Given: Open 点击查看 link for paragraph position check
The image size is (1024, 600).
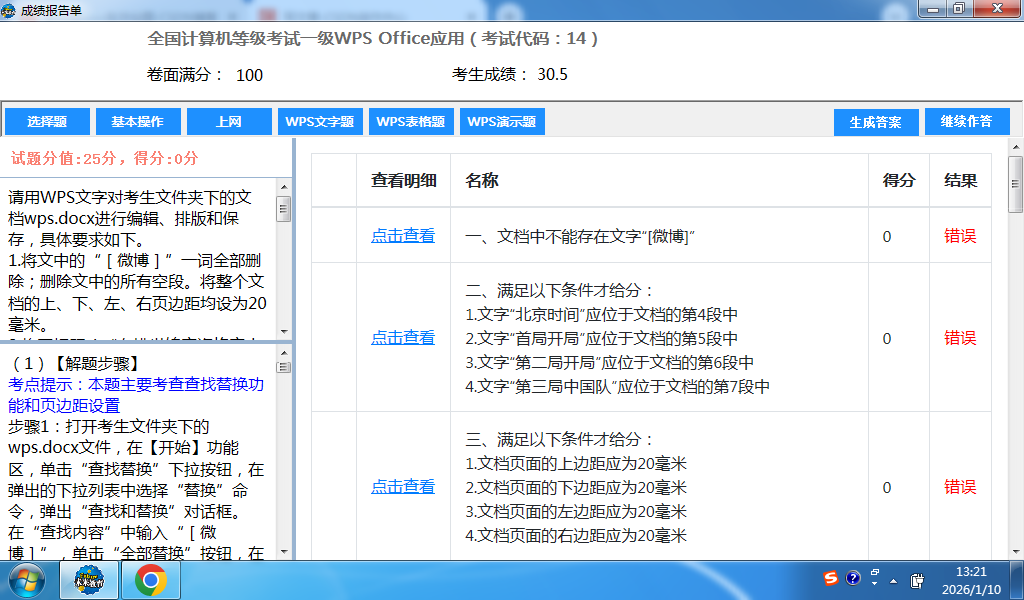Looking at the screenshot, I should (x=403, y=338).
